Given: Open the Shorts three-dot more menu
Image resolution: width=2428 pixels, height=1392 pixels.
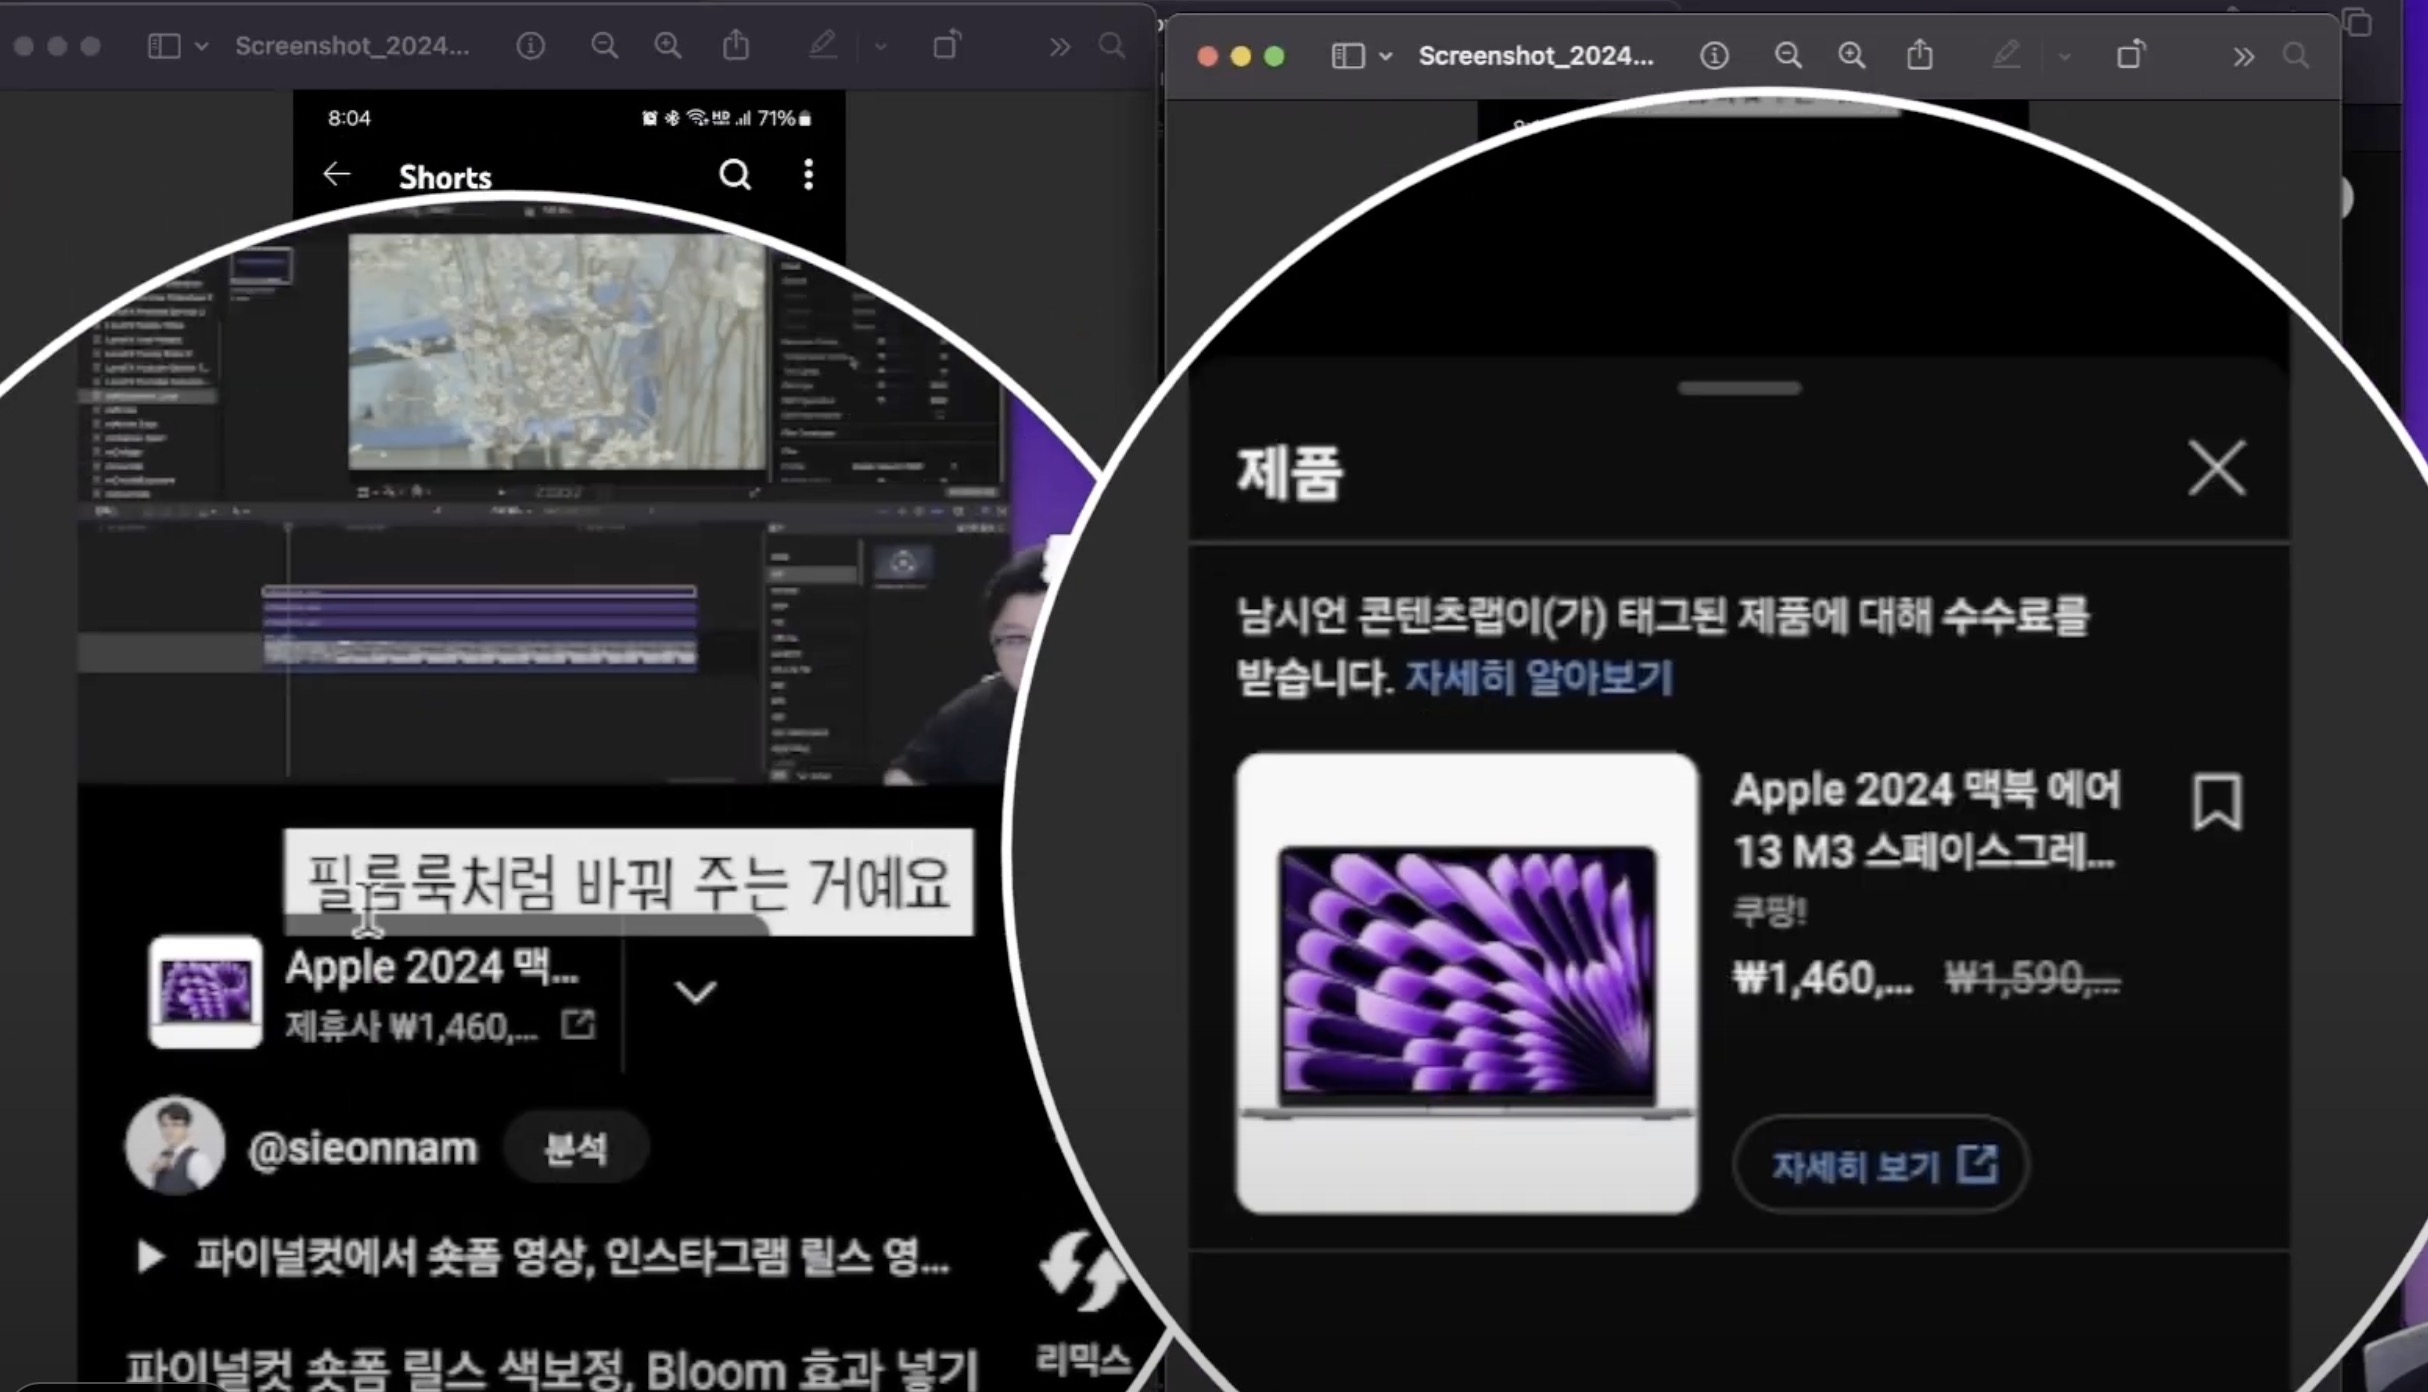Looking at the screenshot, I should tap(808, 175).
